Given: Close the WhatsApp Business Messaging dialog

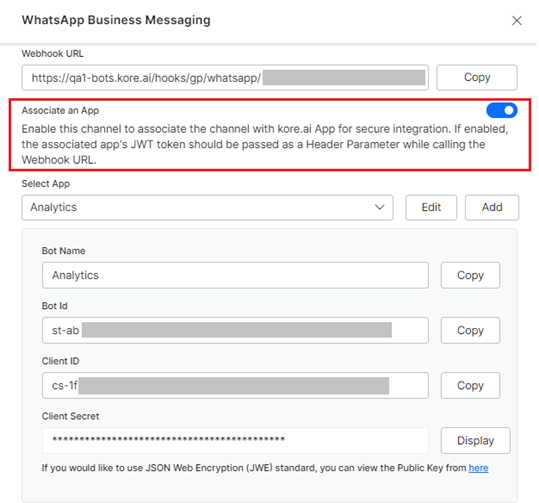Looking at the screenshot, I should 517,21.
